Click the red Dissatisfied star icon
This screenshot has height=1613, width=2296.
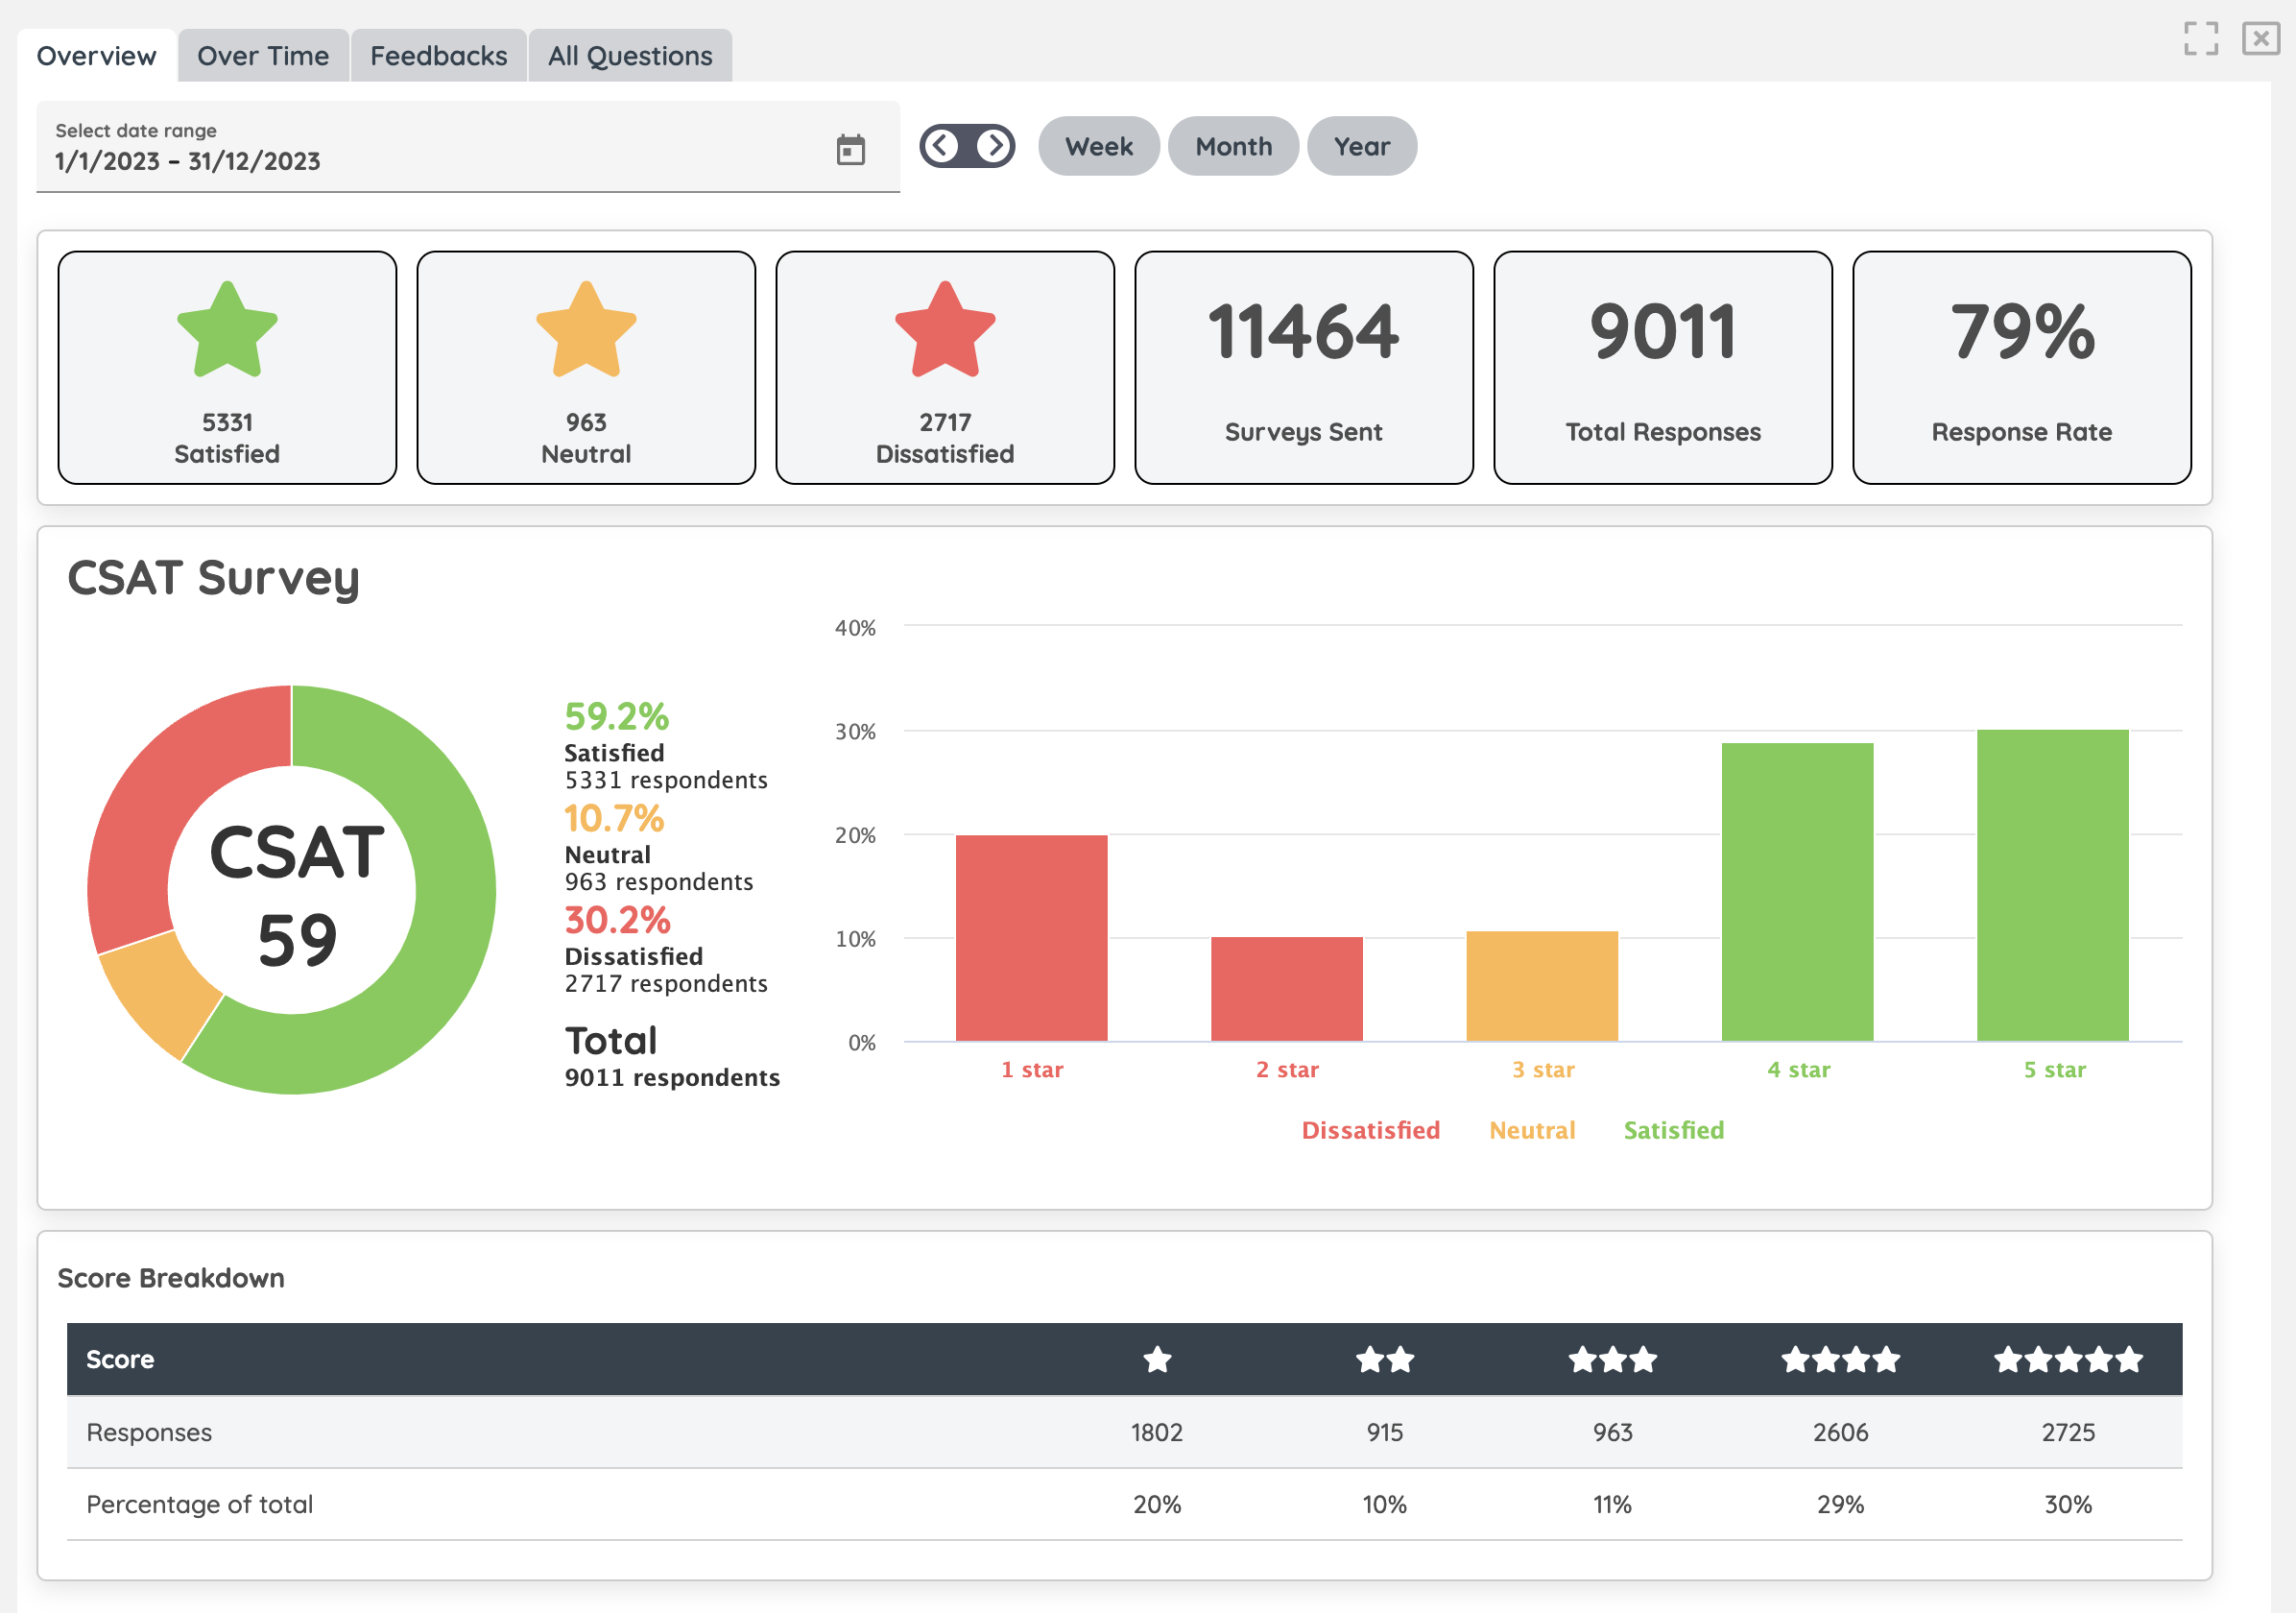(x=945, y=330)
